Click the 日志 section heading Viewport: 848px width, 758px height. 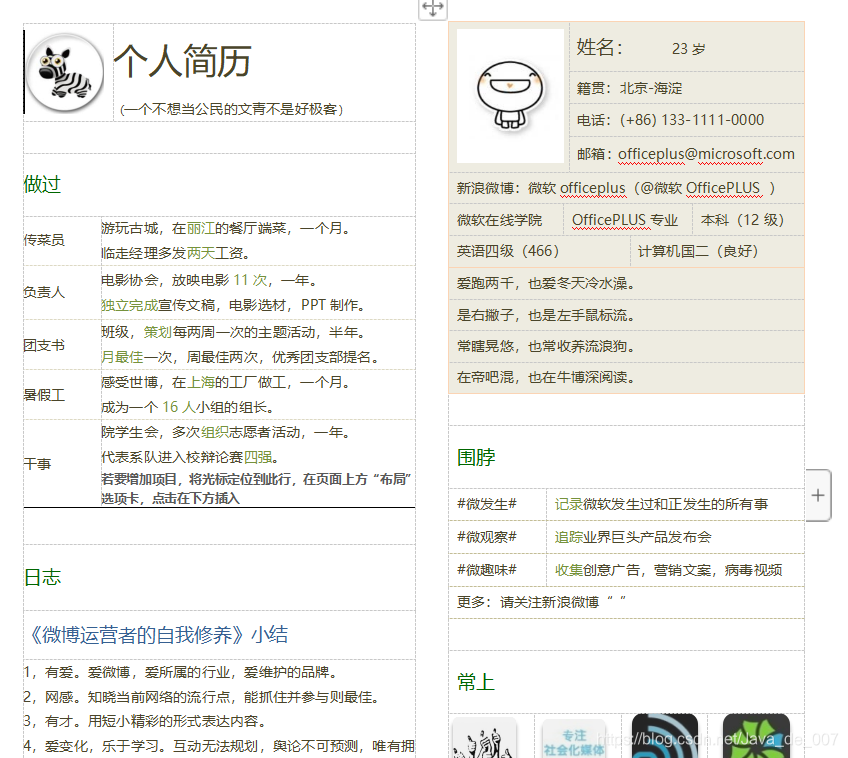(42, 577)
